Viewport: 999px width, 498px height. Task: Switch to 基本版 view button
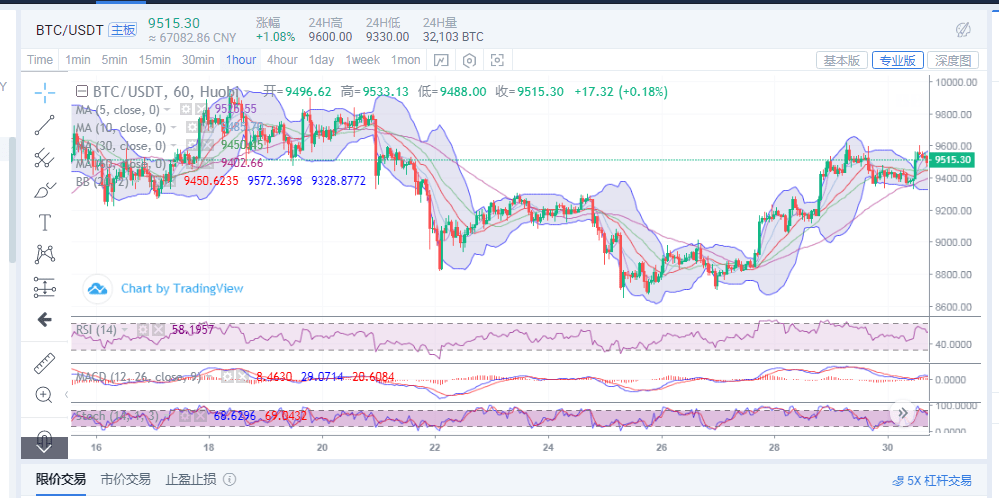click(841, 60)
